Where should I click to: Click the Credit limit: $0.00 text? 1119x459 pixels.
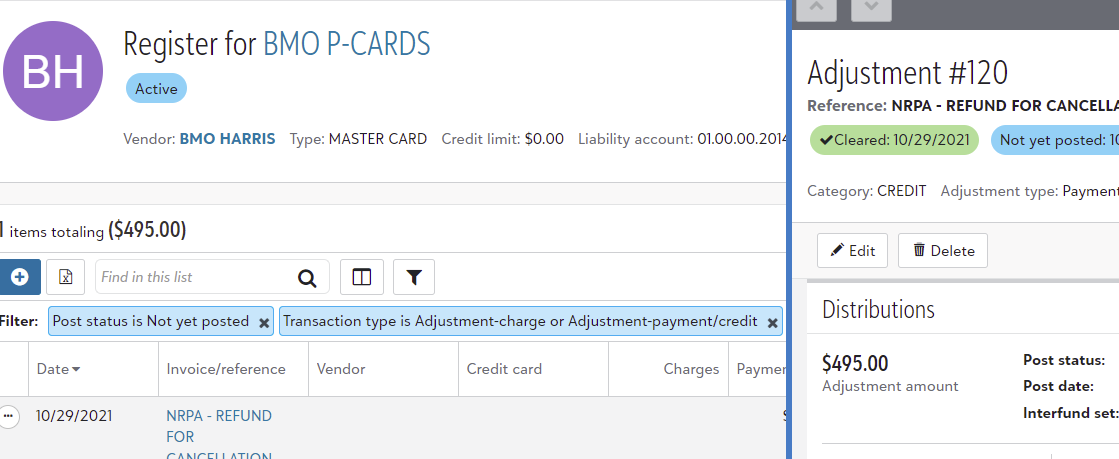tap(502, 138)
